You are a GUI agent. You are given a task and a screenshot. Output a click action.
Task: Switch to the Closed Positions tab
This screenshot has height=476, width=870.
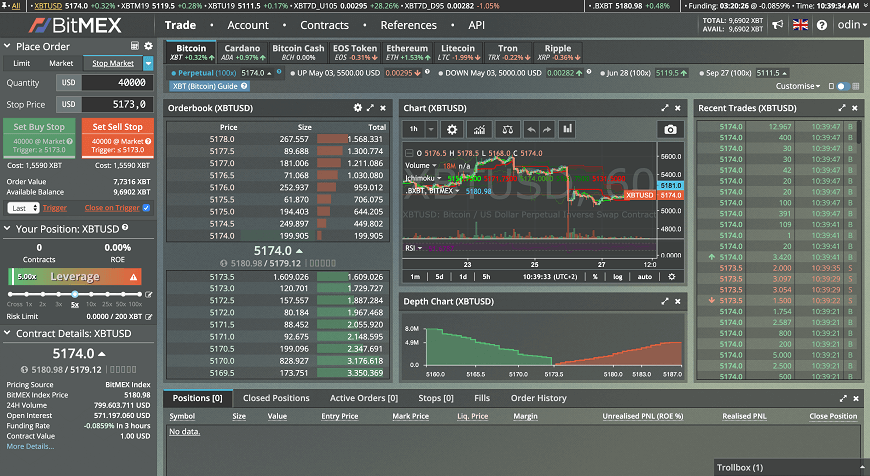click(x=276, y=398)
